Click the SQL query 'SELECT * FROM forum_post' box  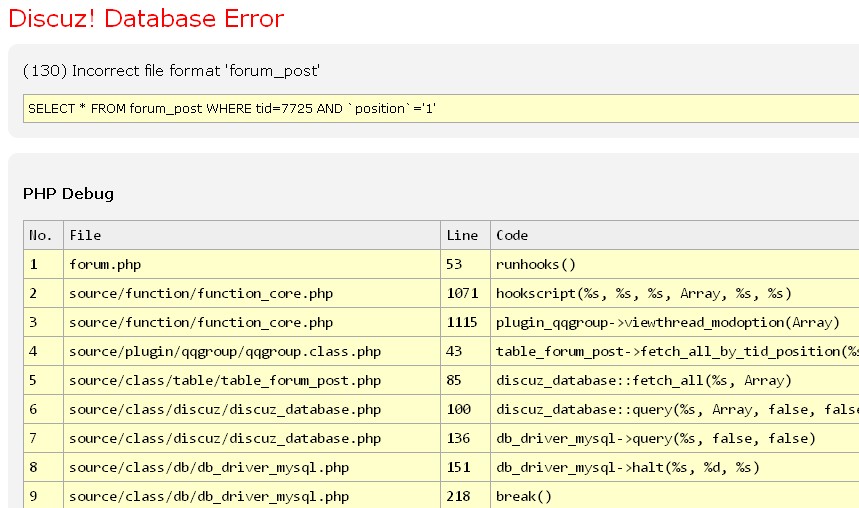(x=441, y=109)
